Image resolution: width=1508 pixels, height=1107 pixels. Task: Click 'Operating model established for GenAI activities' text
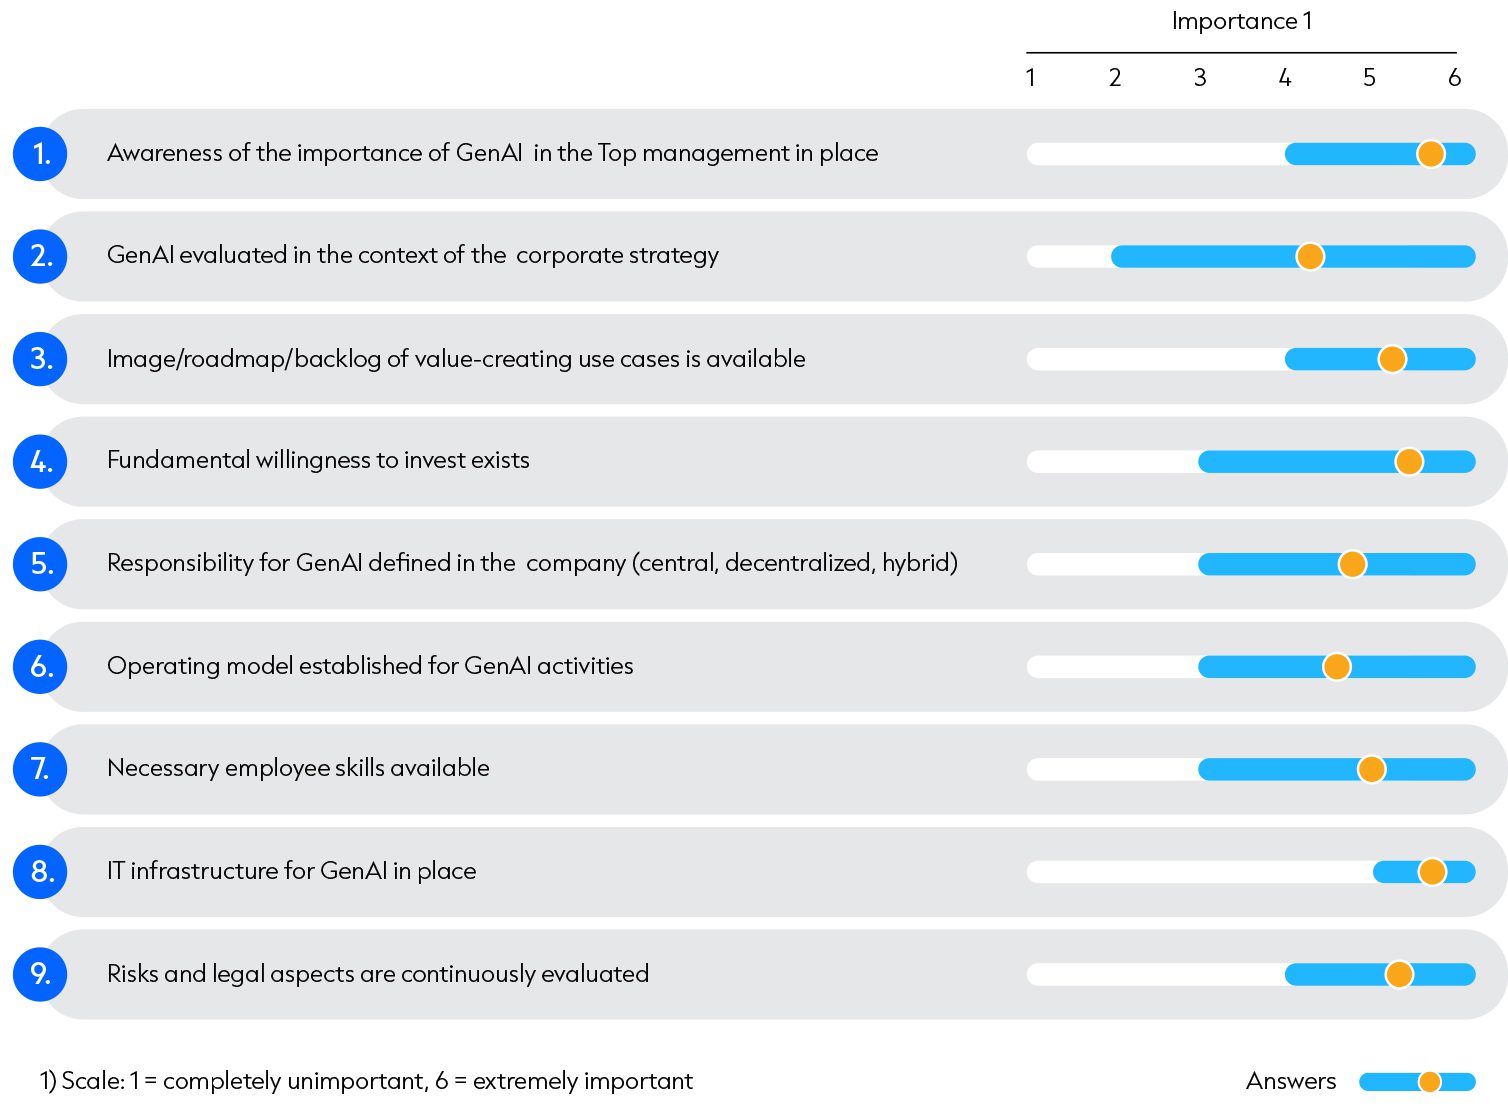coord(370,666)
